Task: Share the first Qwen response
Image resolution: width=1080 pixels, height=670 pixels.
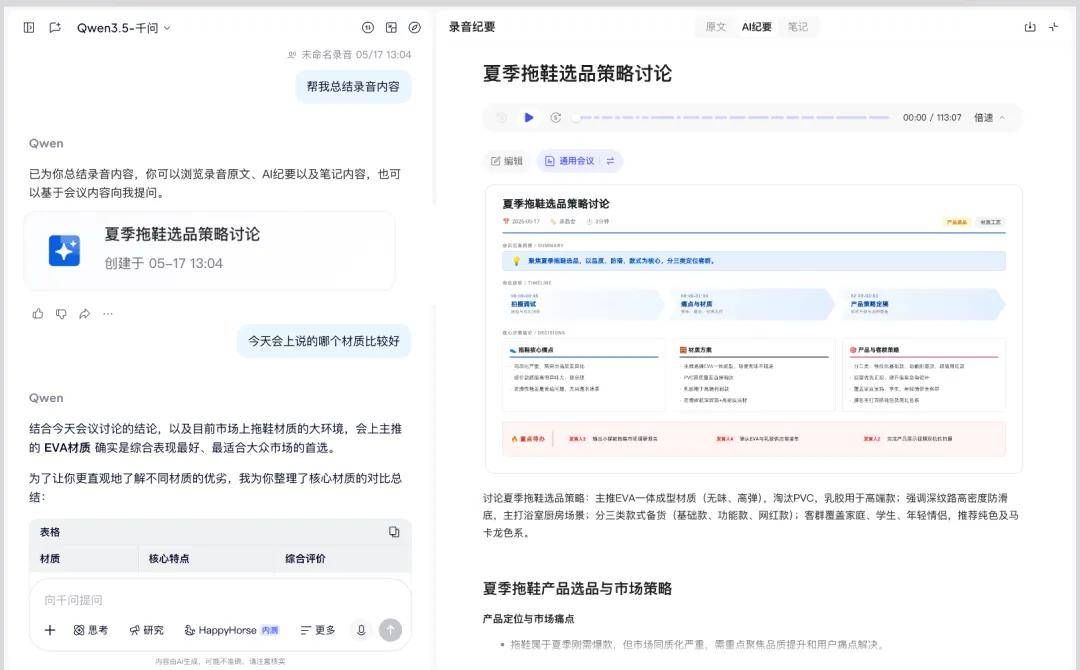Action: click(85, 314)
